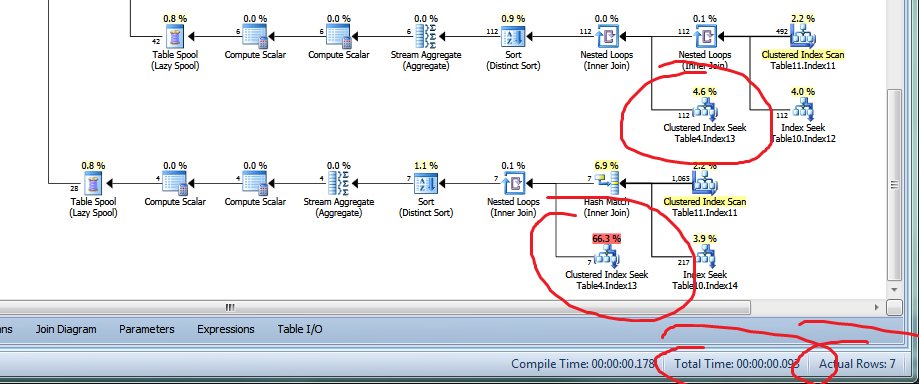Select the 0.0 % Nested Loops join operator
Viewport: 919px width, 384px height.
[607, 37]
